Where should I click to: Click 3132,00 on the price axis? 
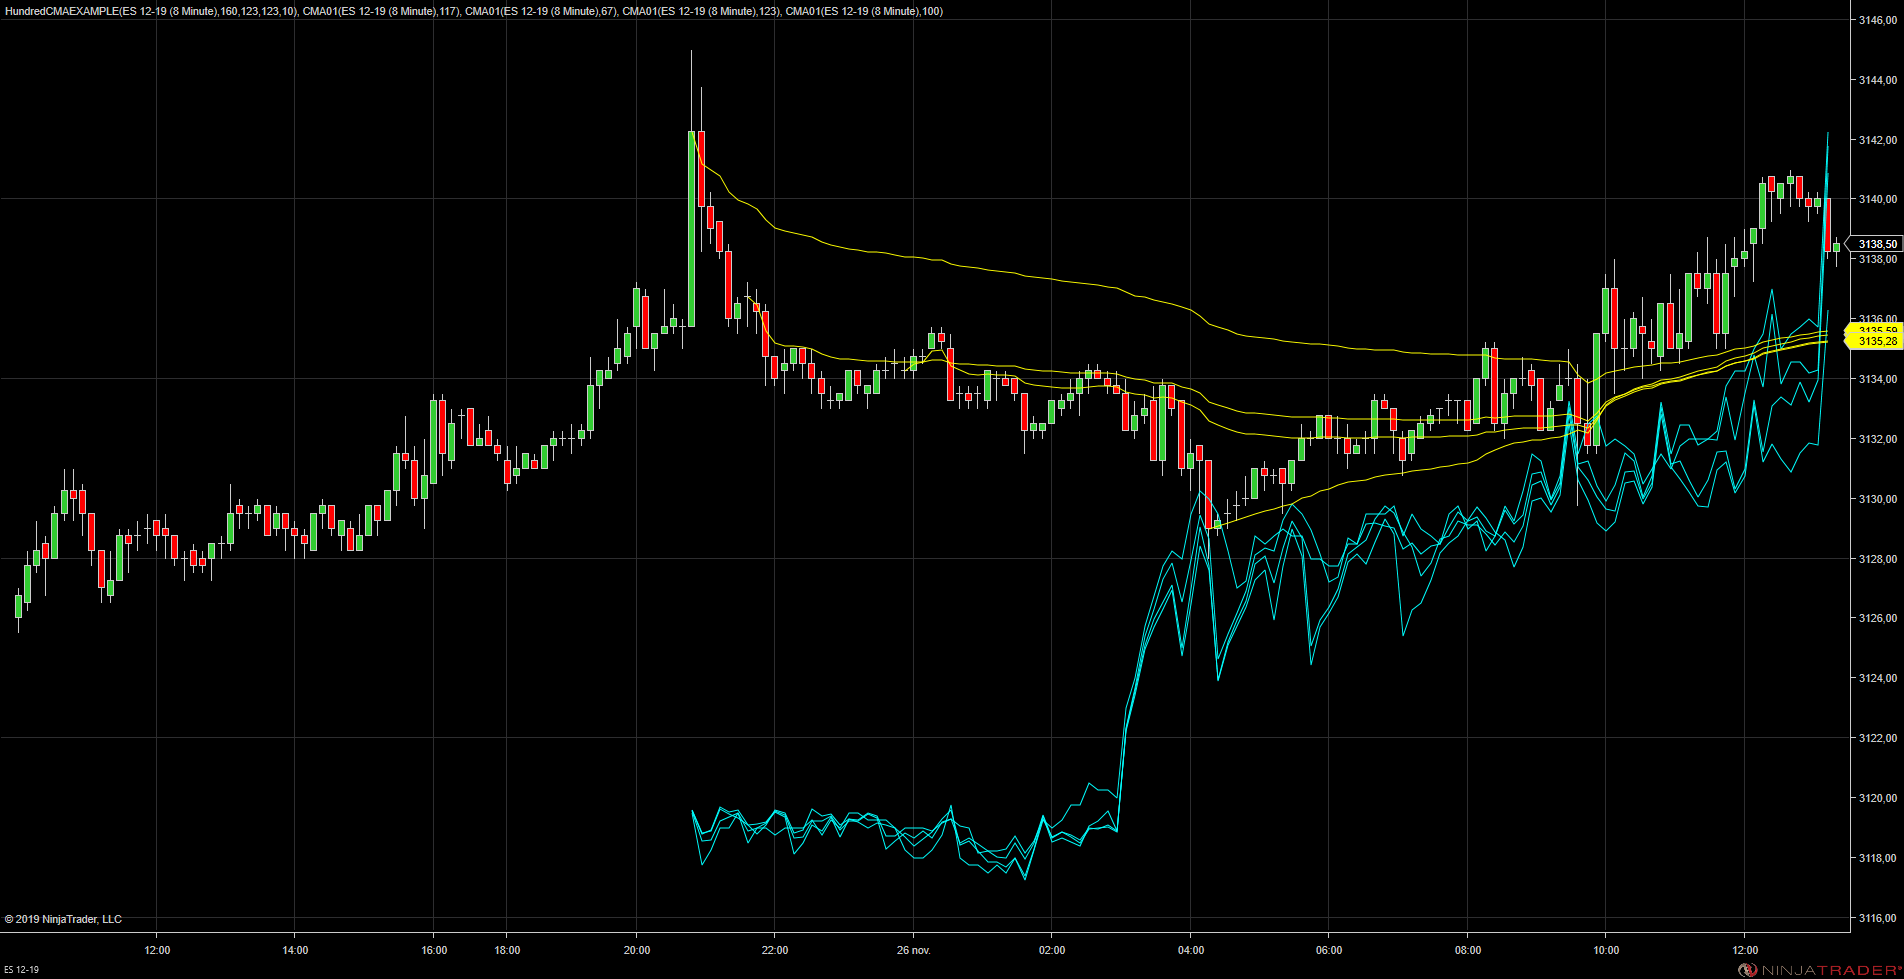[x=1877, y=439]
